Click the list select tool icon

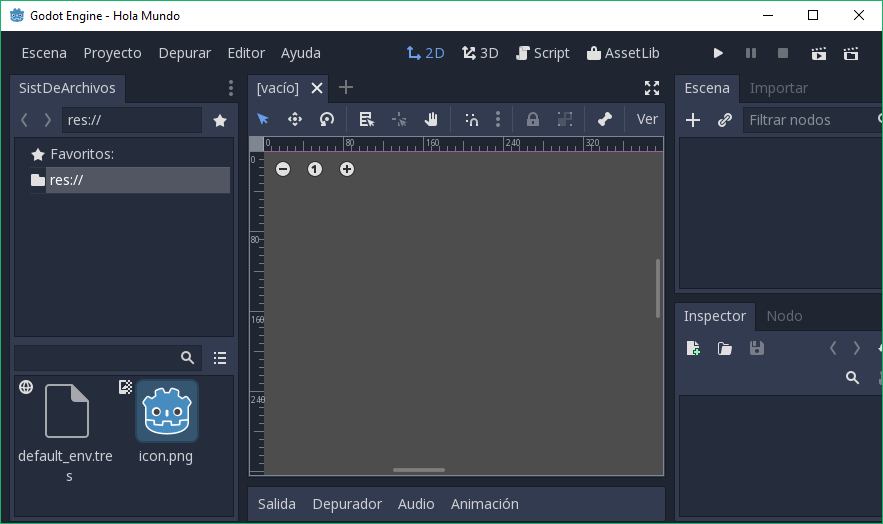tap(367, 119)
